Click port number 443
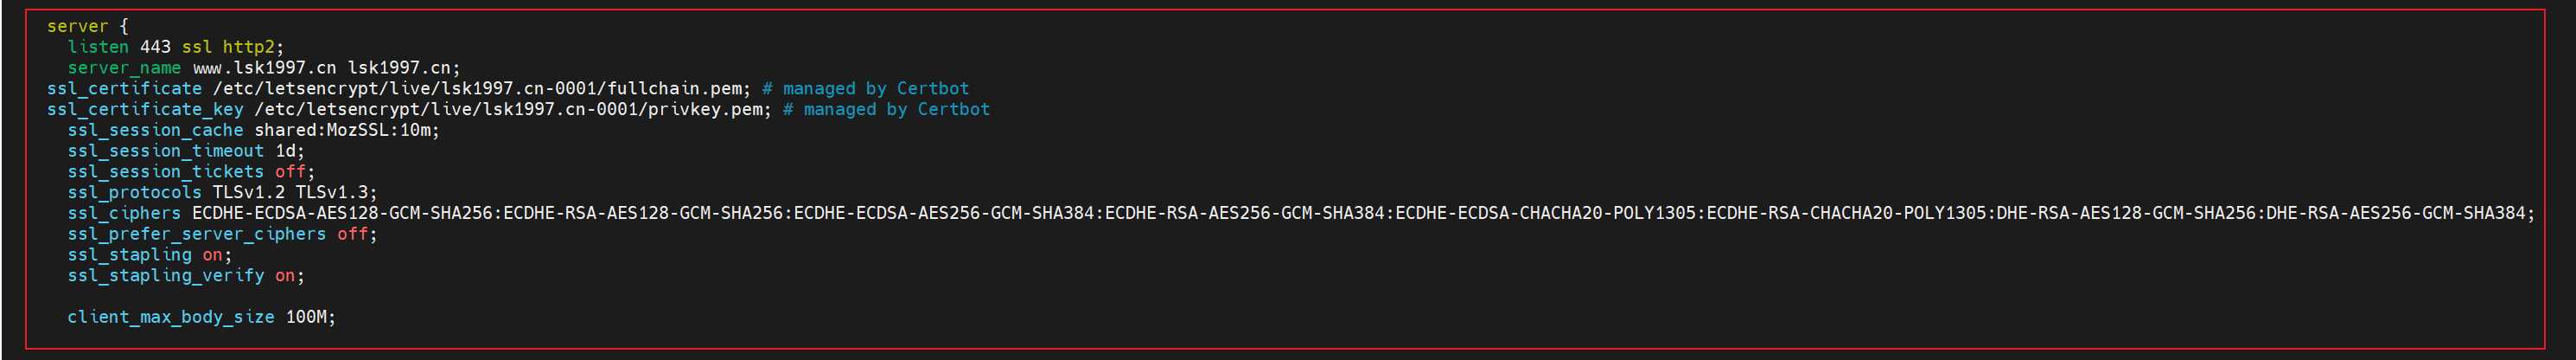 click(x=155, y=47)
